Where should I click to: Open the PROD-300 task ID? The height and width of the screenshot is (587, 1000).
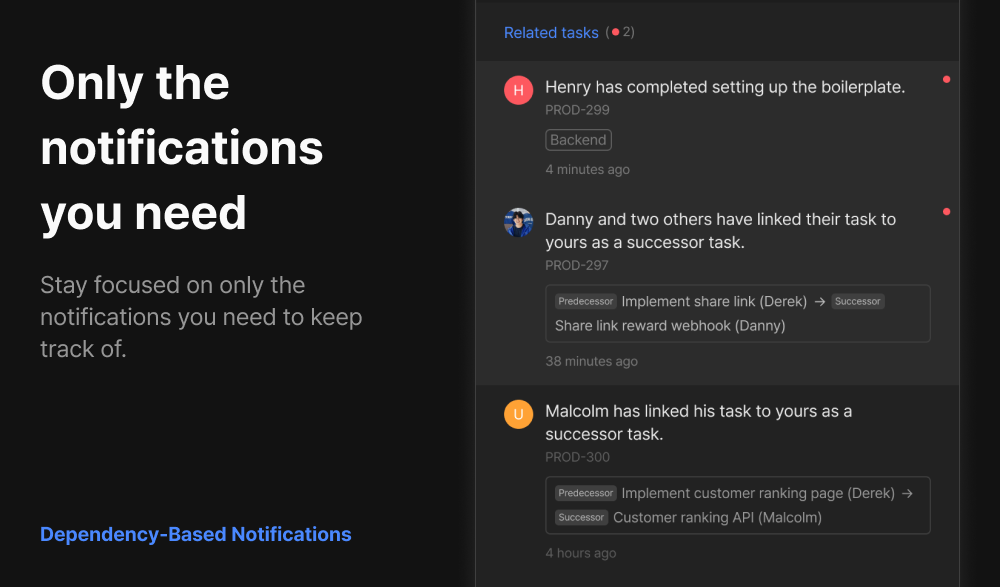(577, 458)
